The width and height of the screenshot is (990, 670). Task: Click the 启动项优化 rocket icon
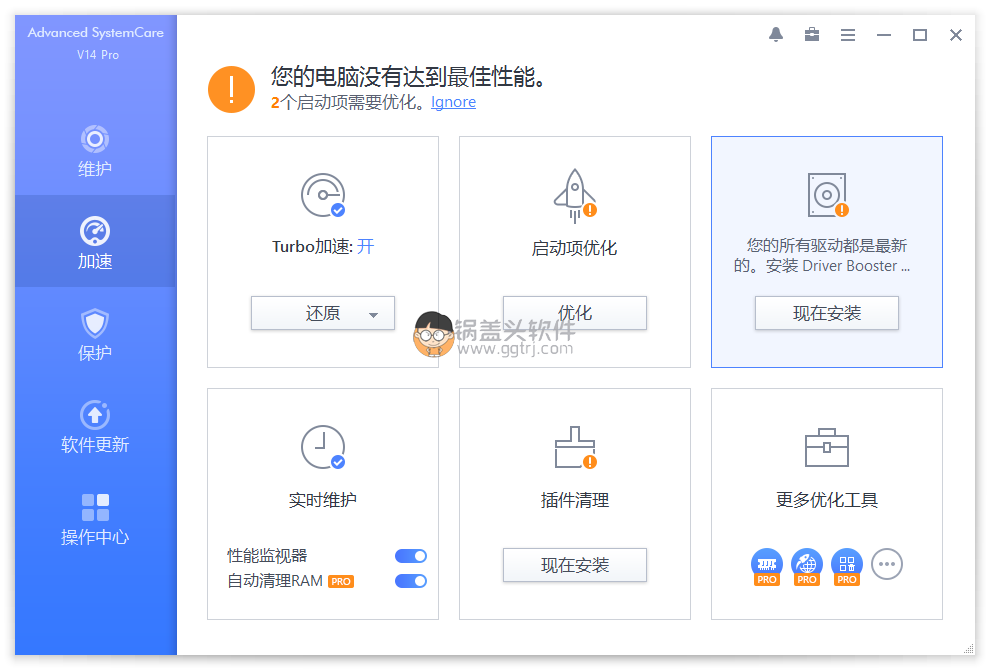[575, 196]
